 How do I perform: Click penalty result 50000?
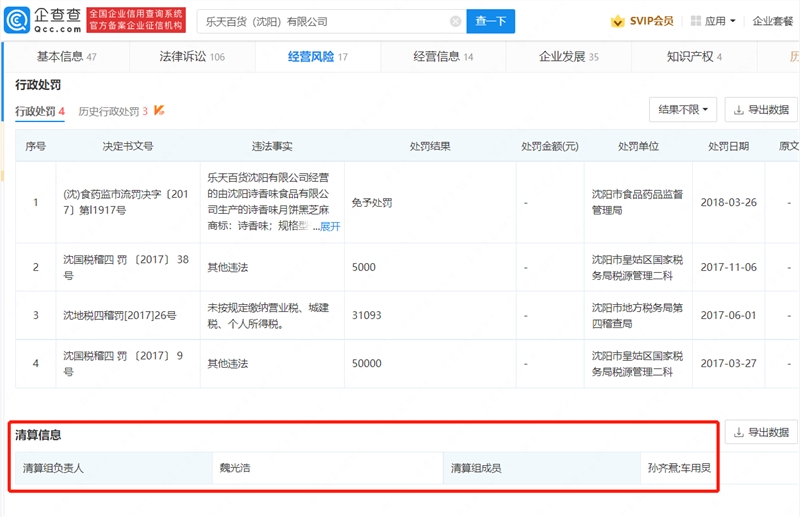(366, 363)
